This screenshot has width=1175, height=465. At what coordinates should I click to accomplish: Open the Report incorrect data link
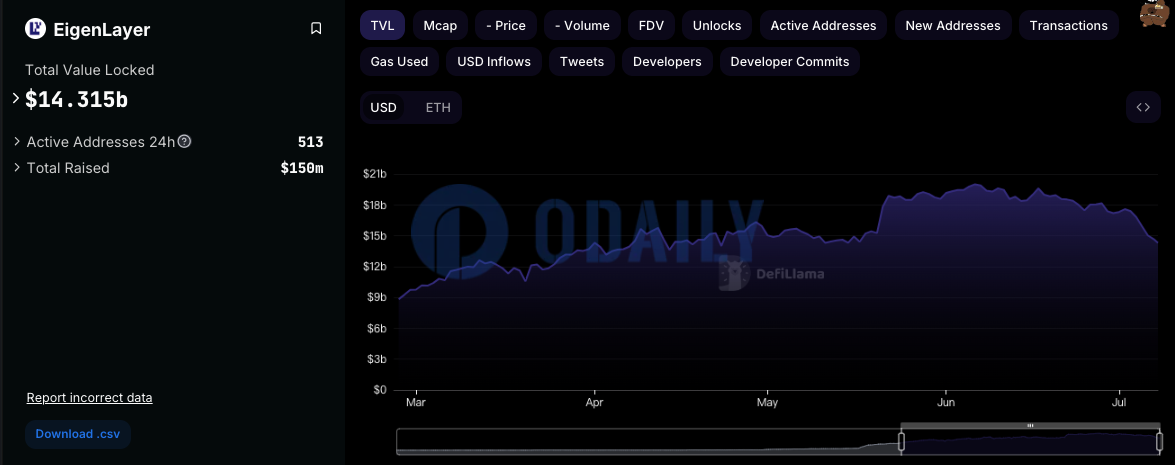[x=89, y=398]
